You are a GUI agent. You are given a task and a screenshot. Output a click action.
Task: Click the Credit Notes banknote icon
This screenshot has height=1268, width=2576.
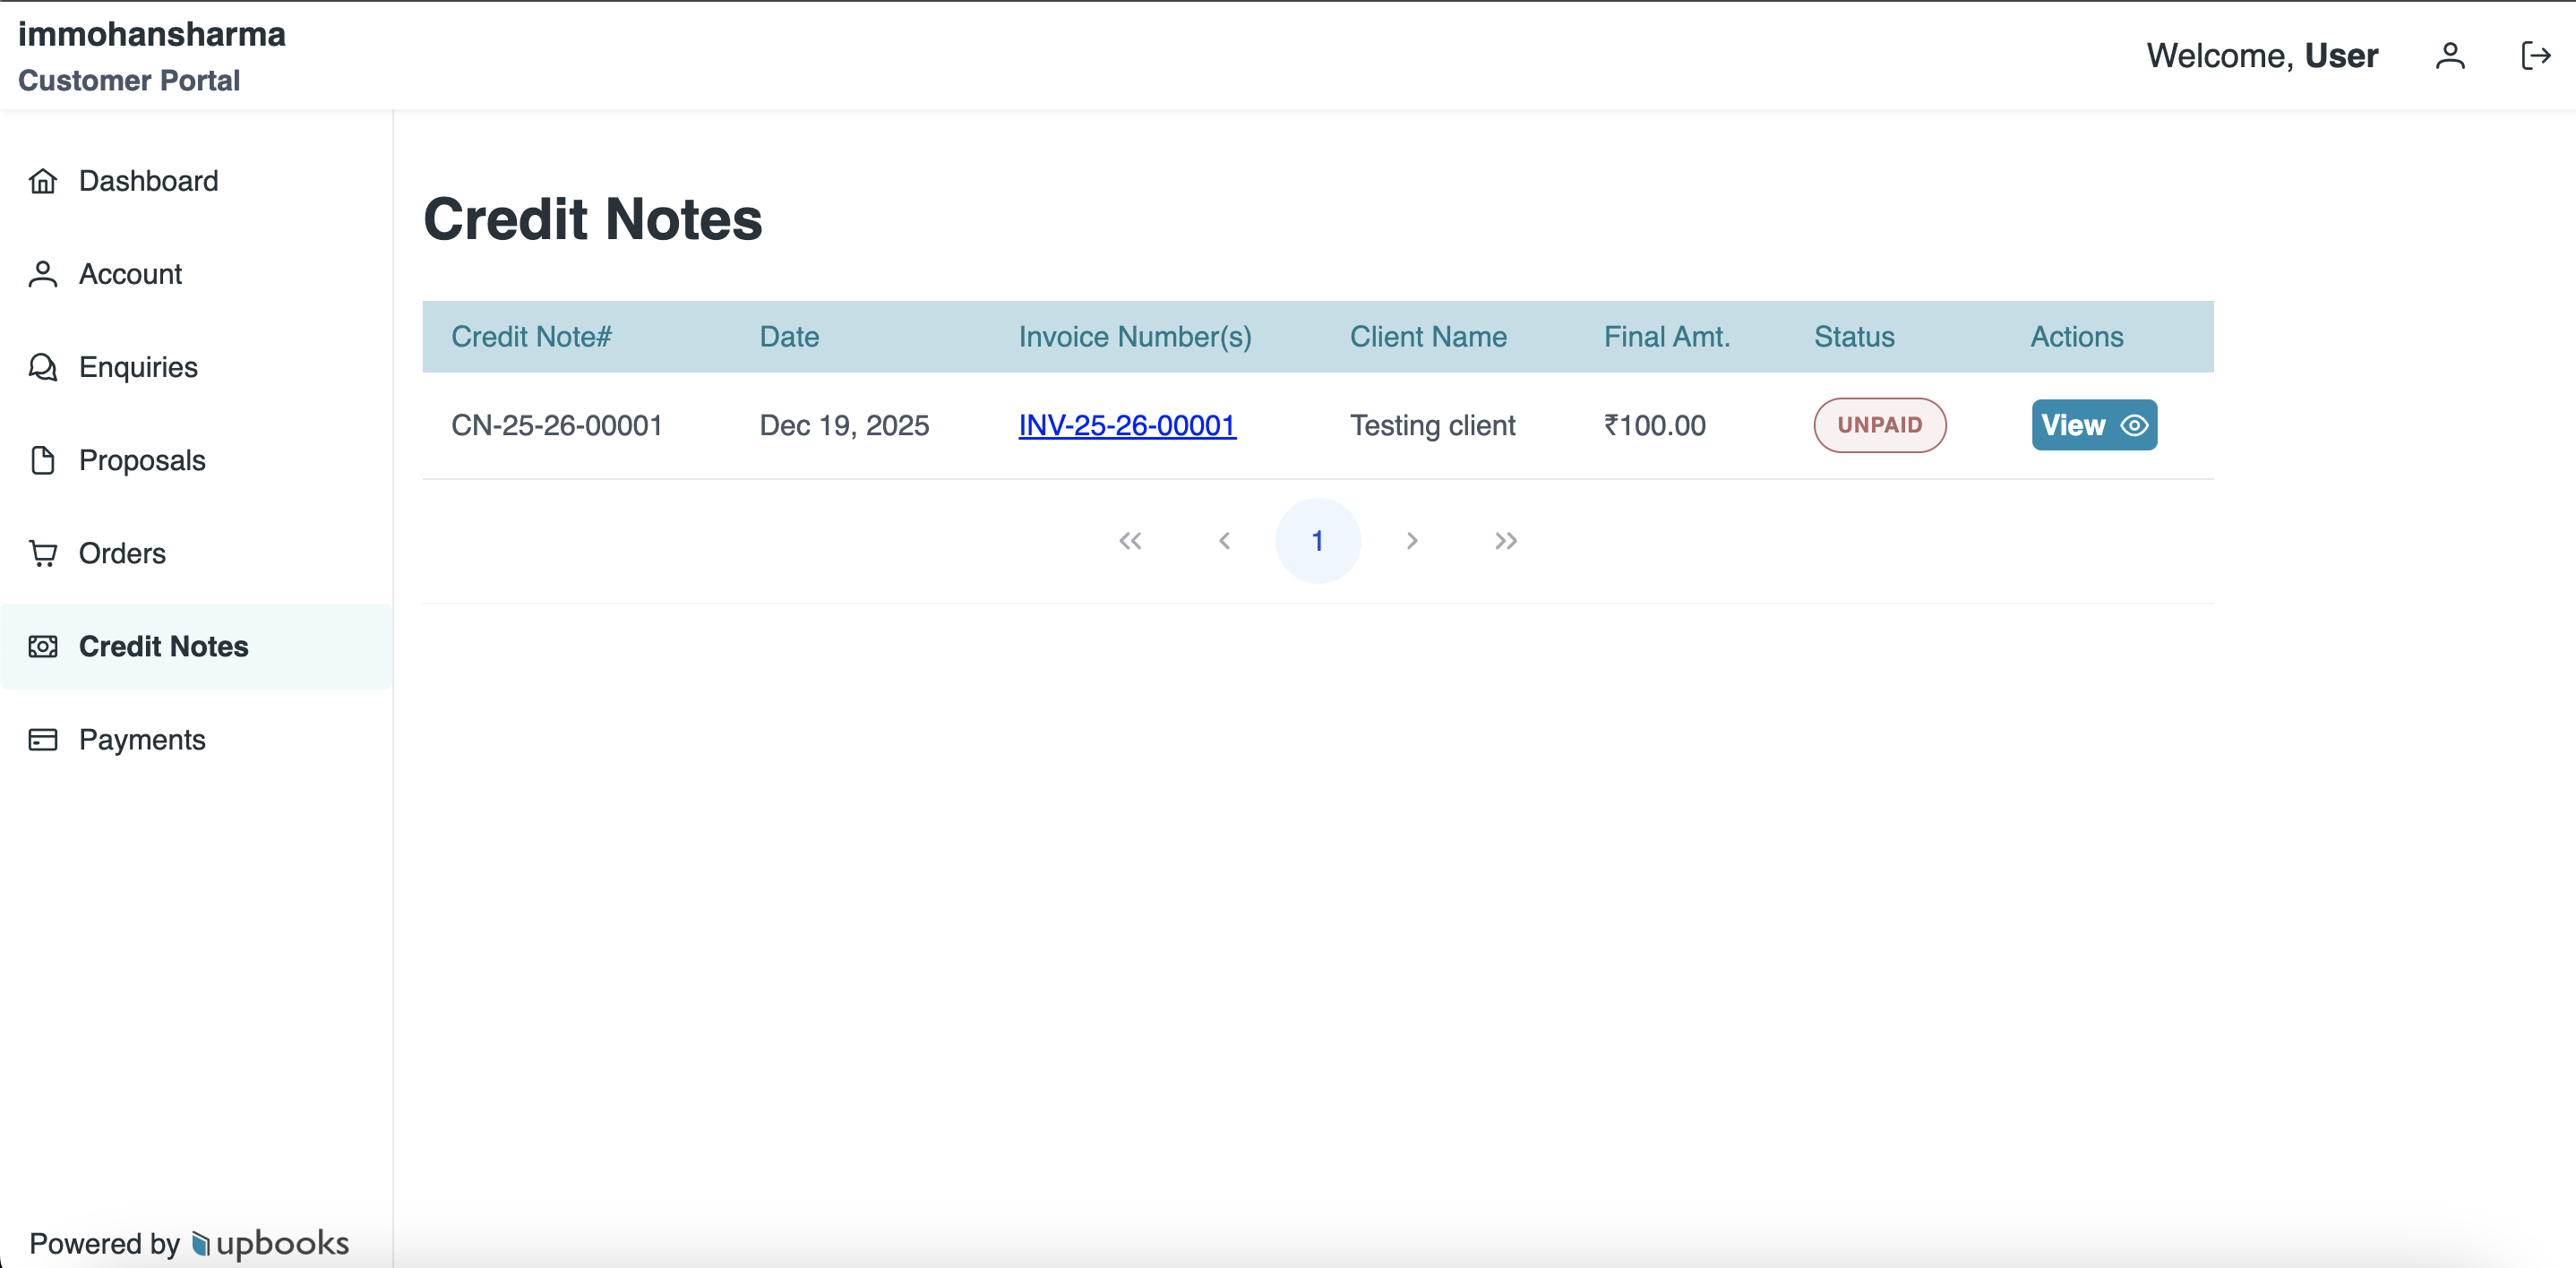[x=42, y=646]
